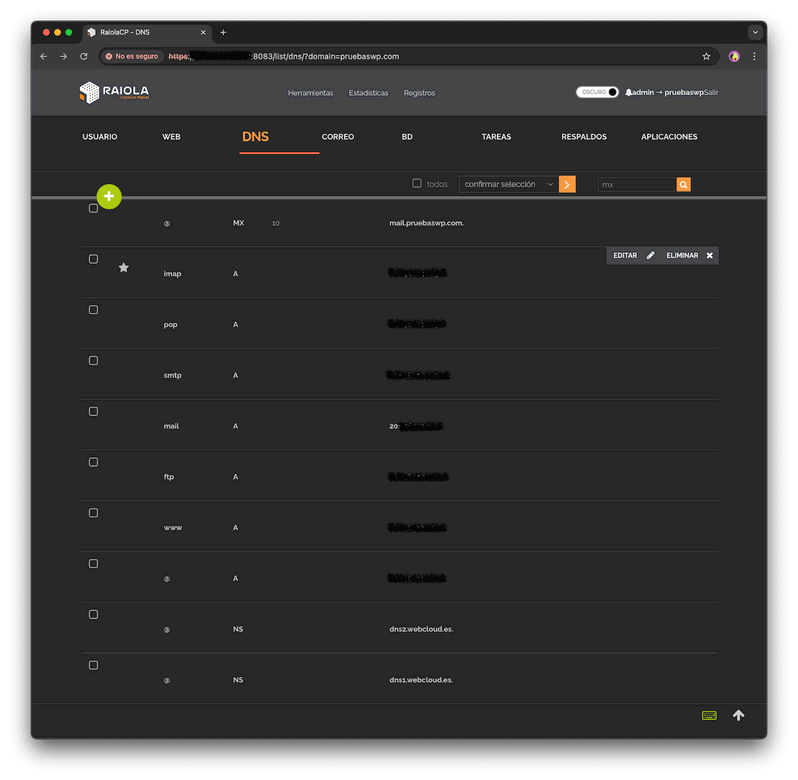Tick the checkbox for the smtp record

pos(94,360)
